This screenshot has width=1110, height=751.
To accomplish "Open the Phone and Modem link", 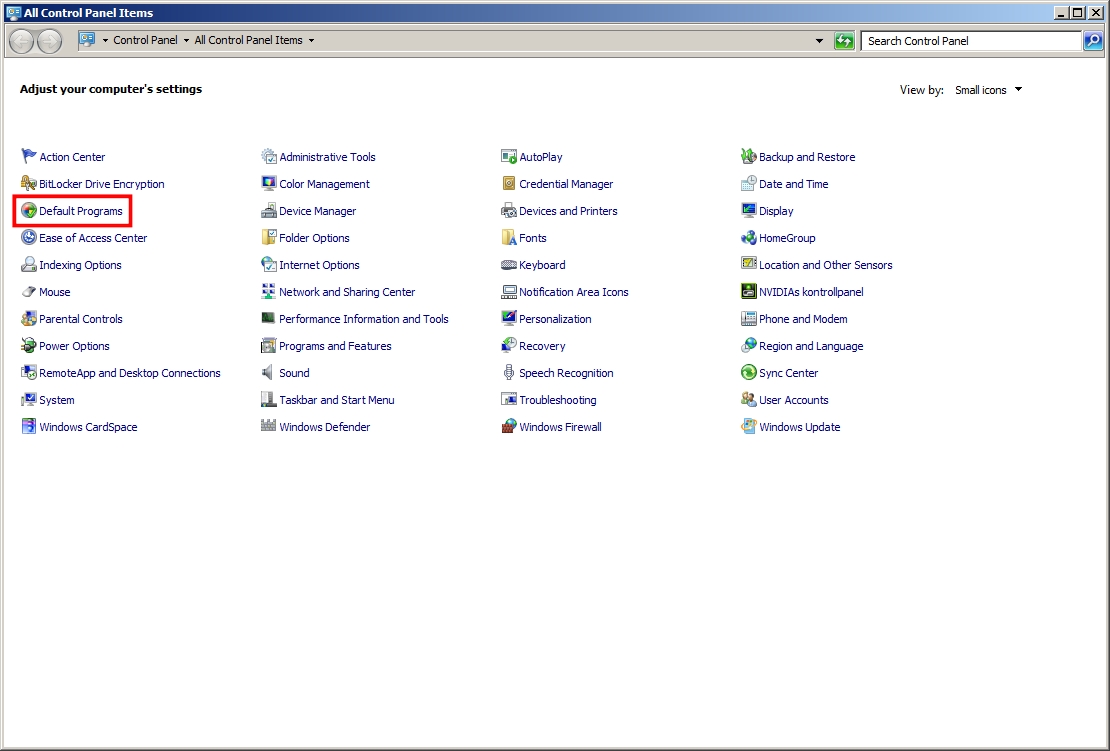I will pos(803,319).
